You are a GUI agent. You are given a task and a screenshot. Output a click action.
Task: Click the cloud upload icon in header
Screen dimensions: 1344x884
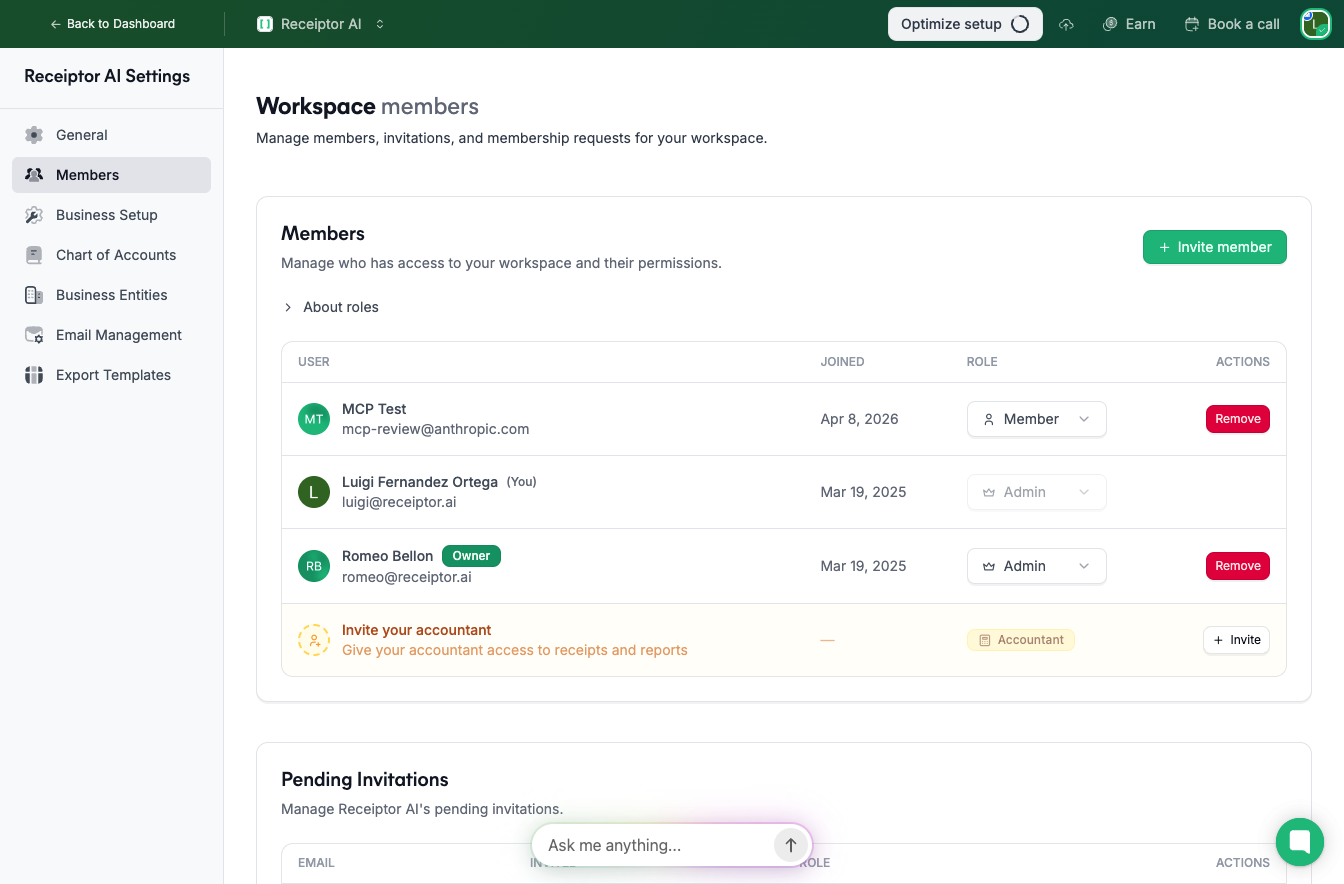click(1066, 24)
